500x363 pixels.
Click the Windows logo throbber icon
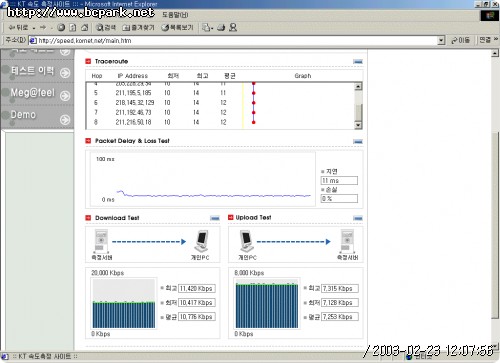coord(490,15)
